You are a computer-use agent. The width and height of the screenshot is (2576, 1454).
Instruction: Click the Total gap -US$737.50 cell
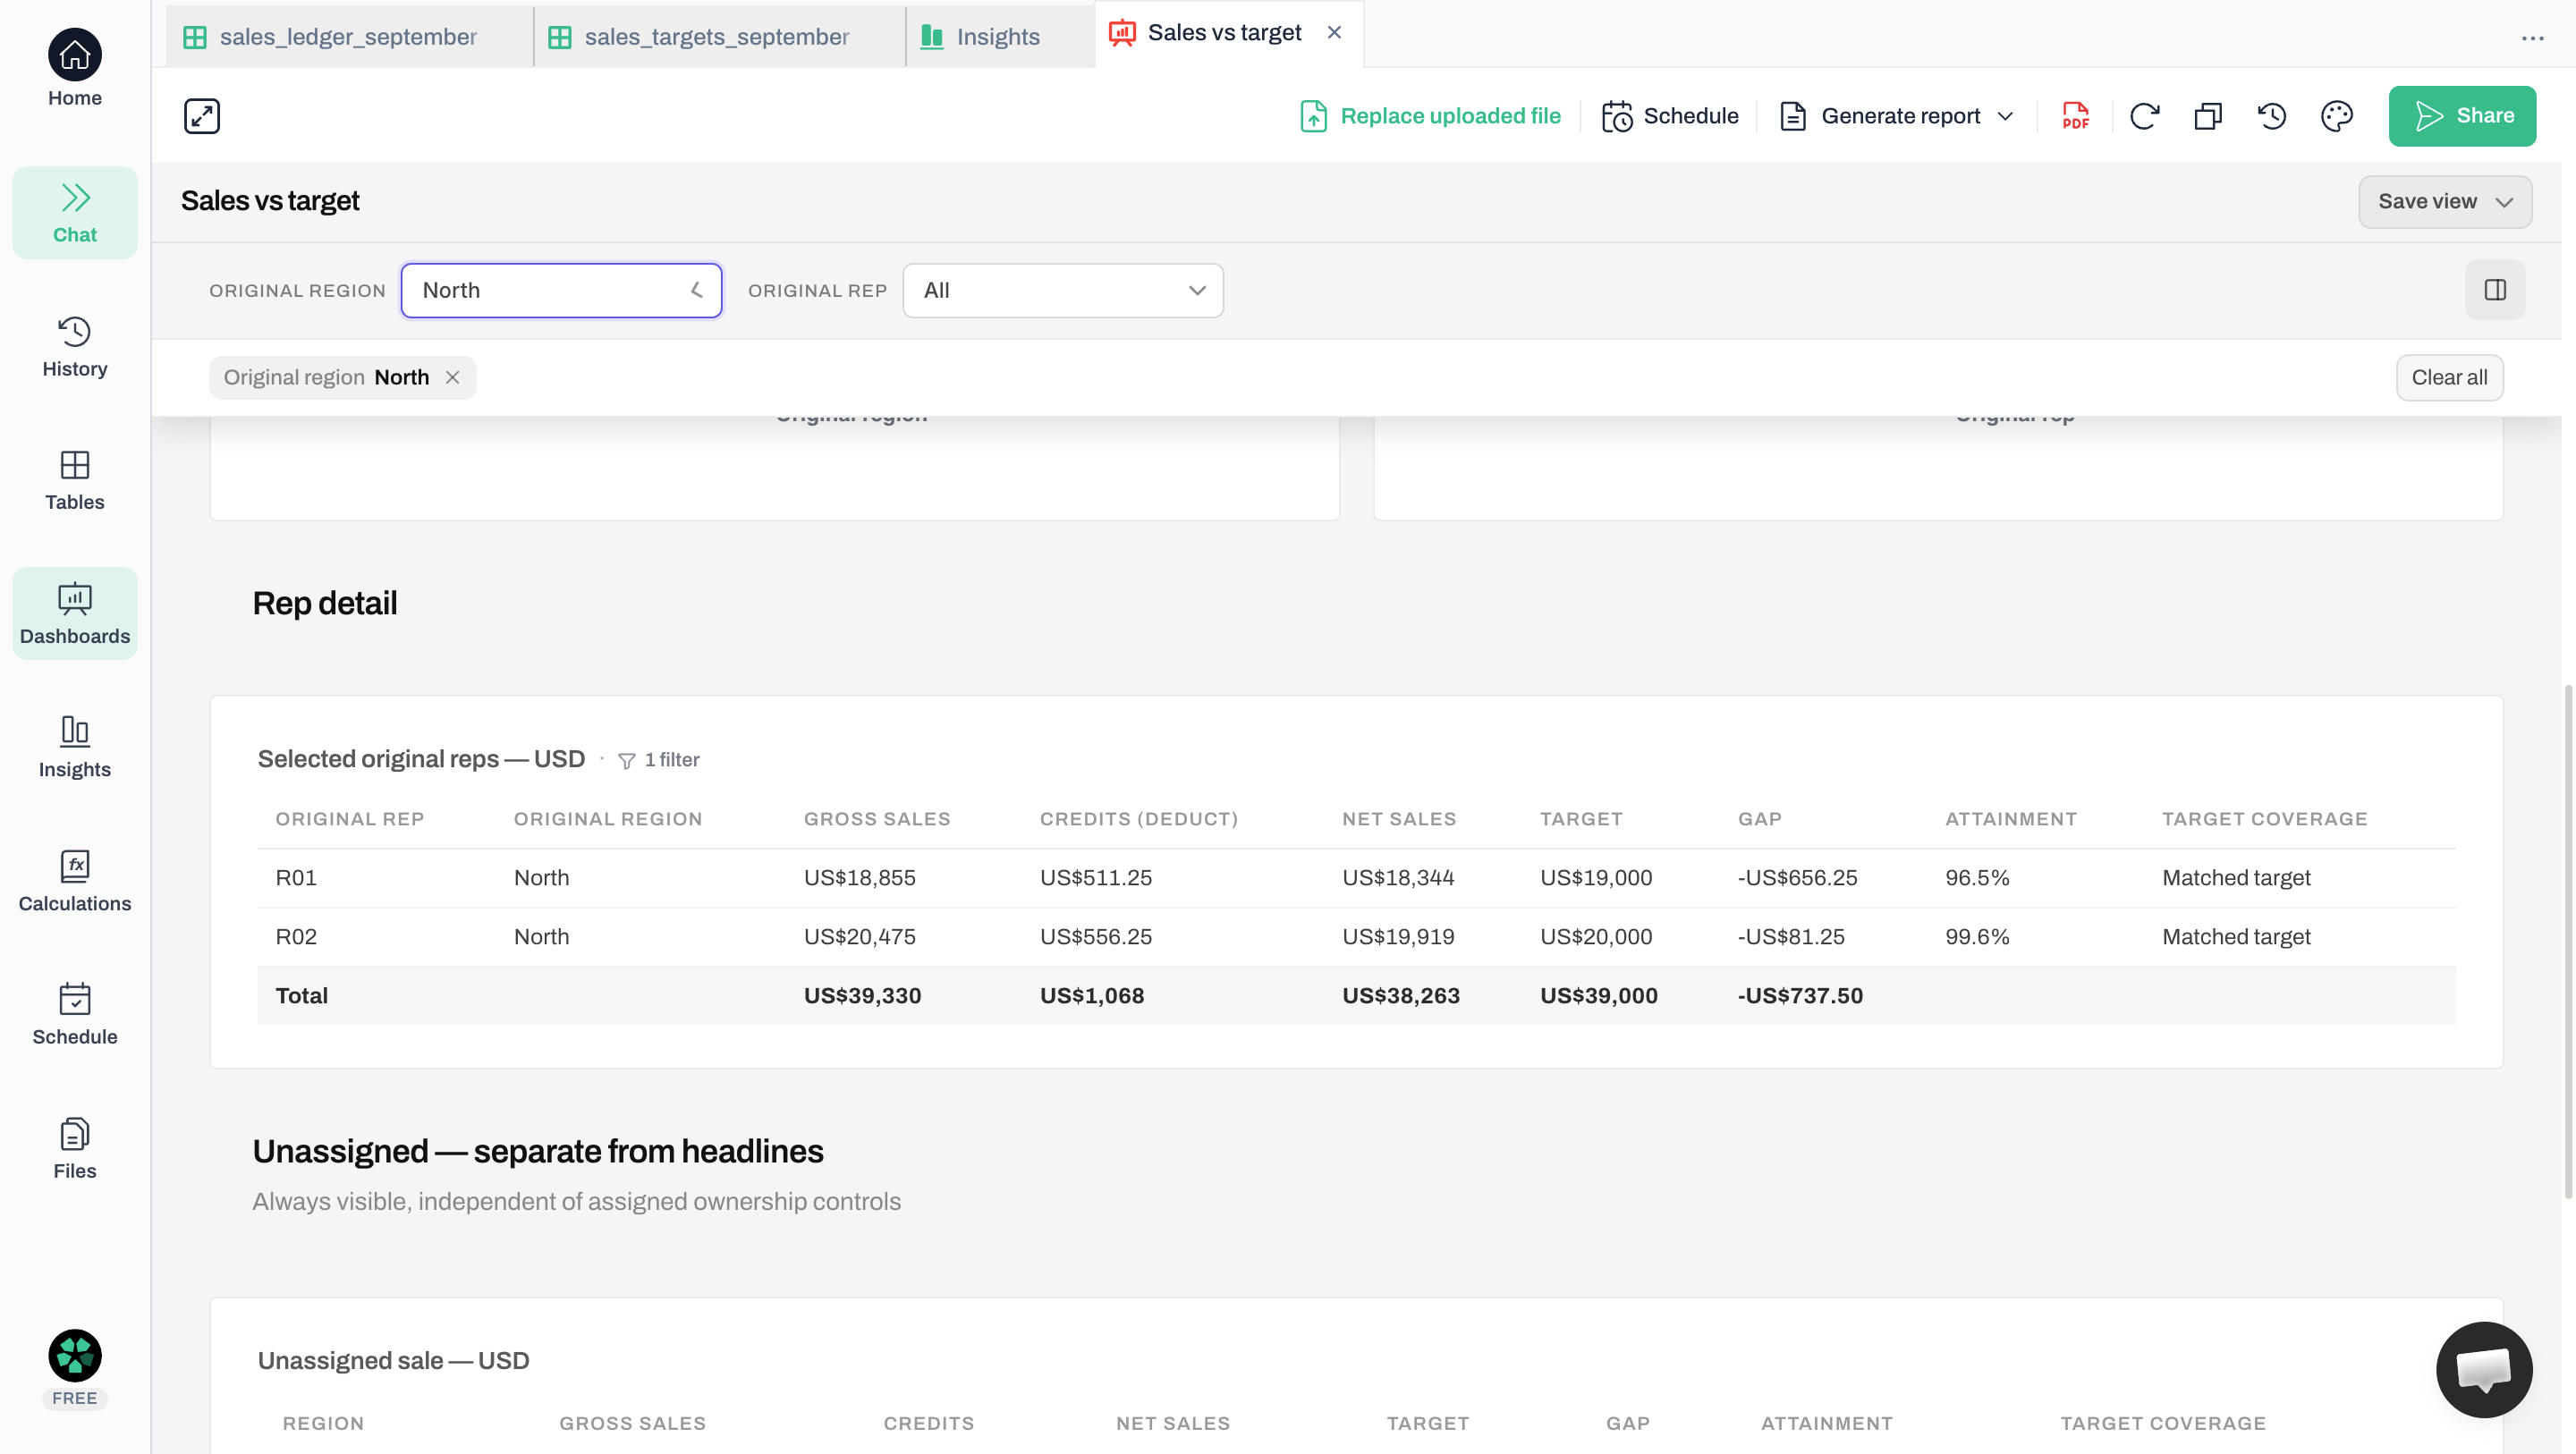coord(1800,995)
